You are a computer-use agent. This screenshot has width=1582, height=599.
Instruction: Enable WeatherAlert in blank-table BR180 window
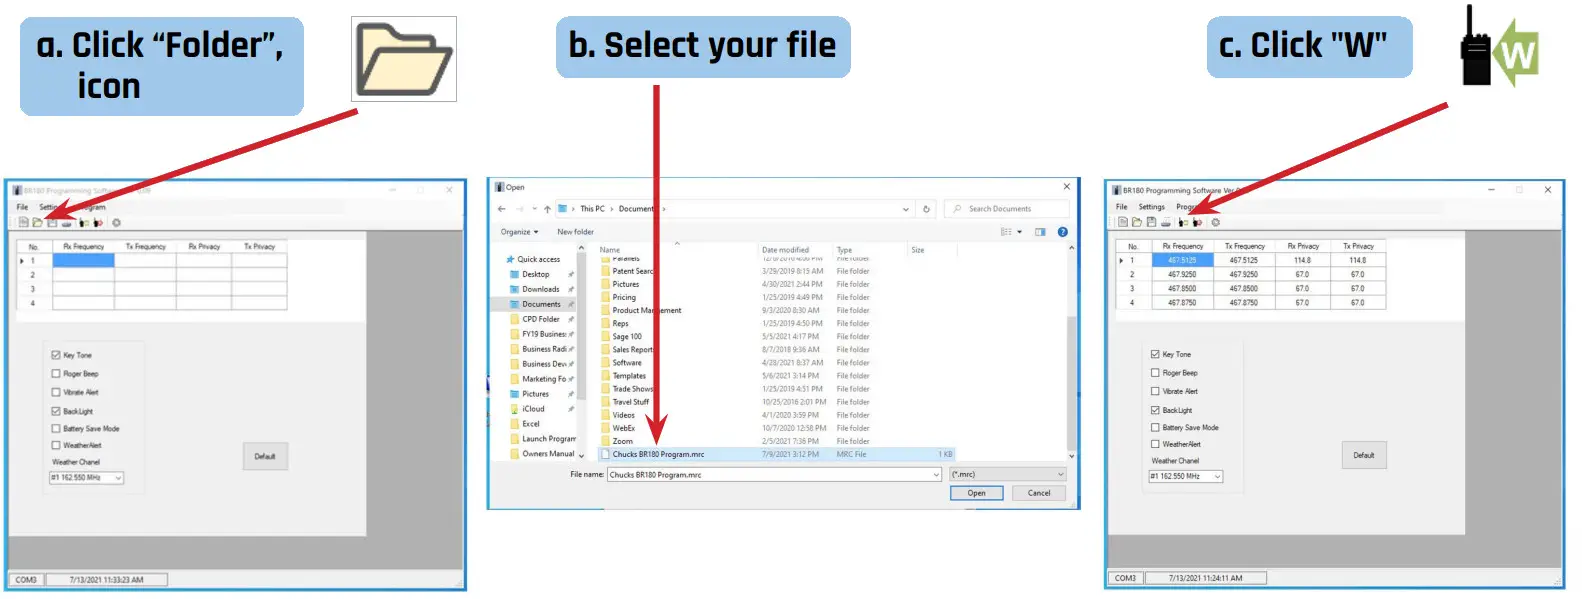click(56, 446)
